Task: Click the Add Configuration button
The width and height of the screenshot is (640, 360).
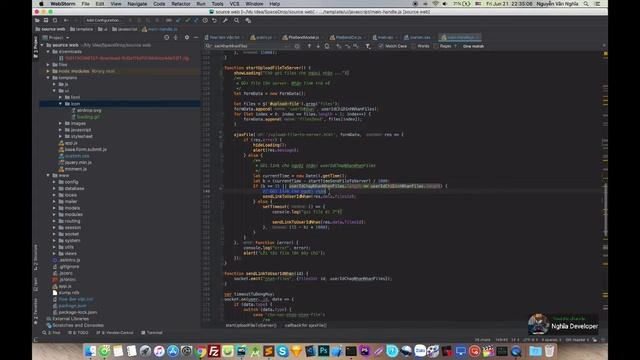Action: click(x=103, y=20)
